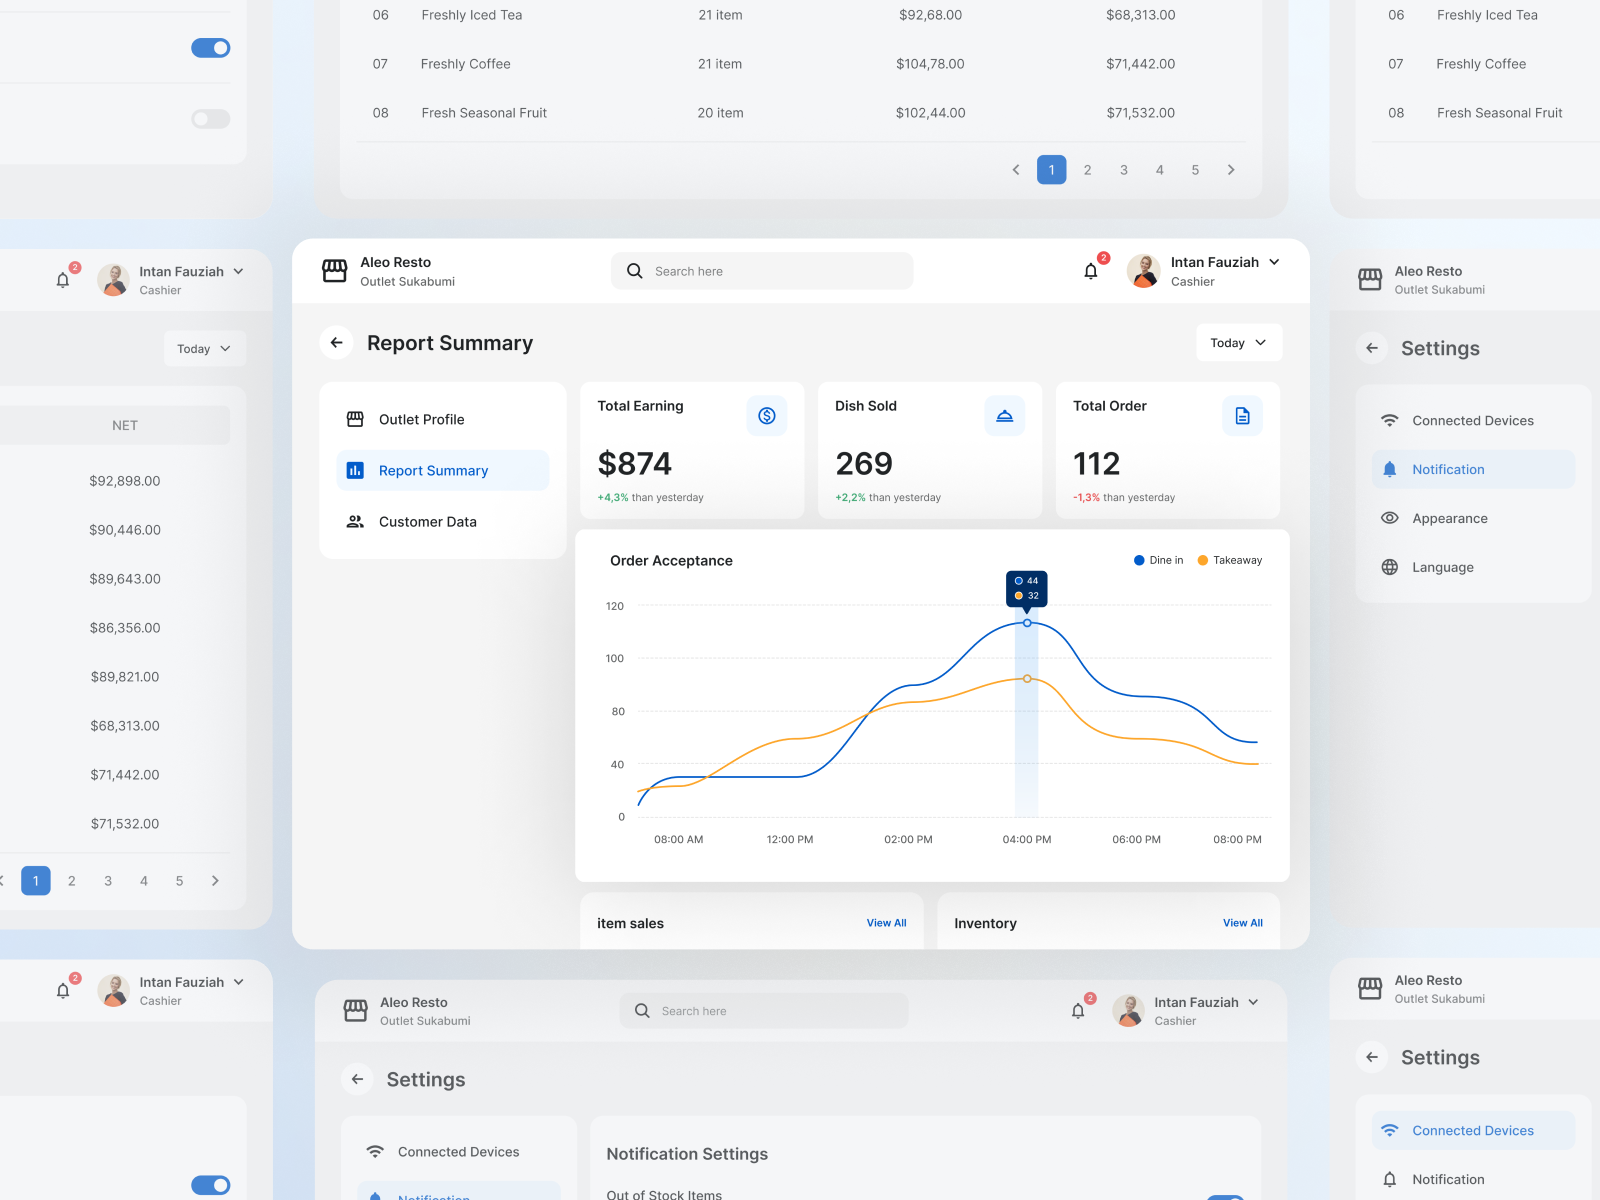
Task: Disable the active blue toggle at top left
Action: pyautogui.click(x=210, y=47)
